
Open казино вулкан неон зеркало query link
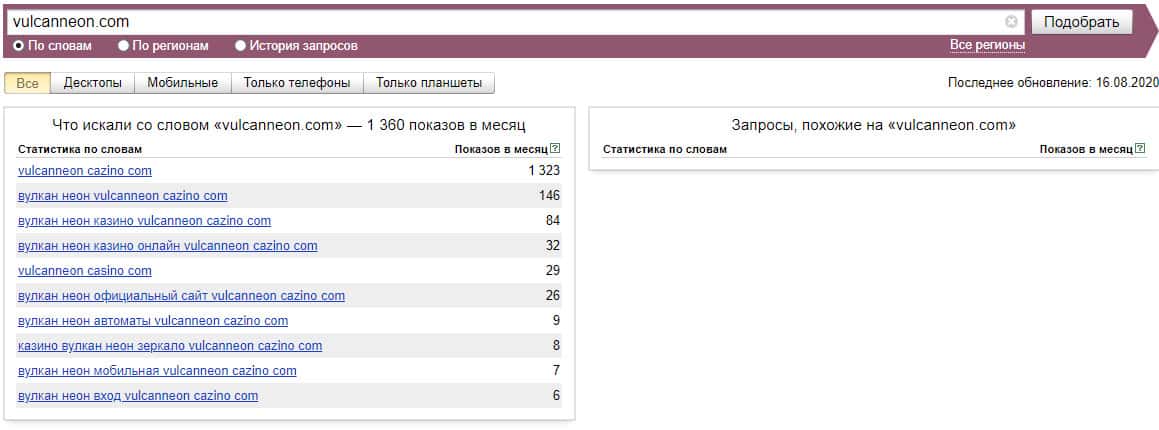(x=170, y=346)
